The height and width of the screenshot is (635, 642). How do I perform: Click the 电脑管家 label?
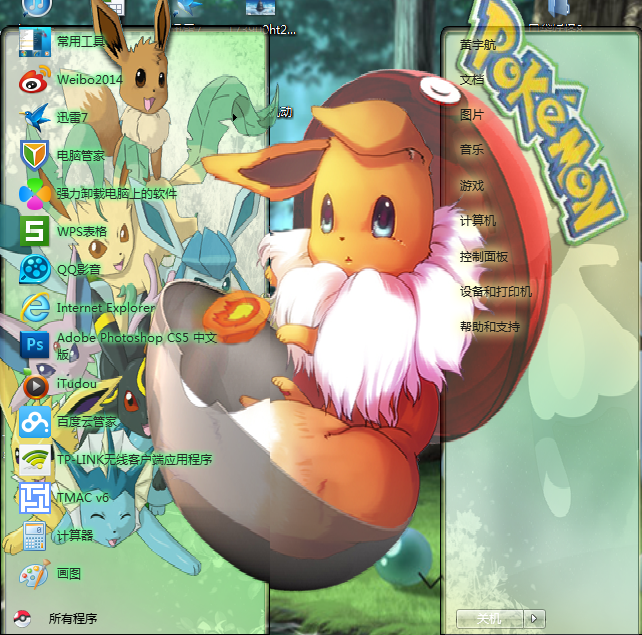[80, 155]
